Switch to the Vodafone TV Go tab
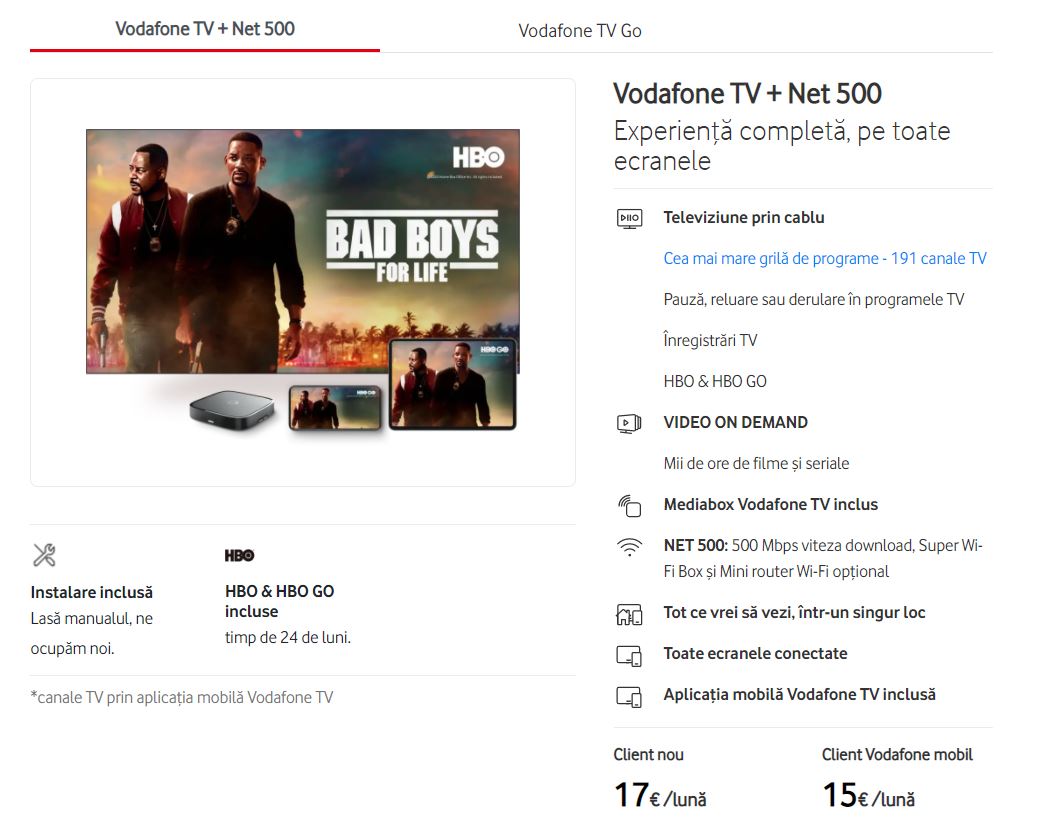Viewport: 1037px width, 830px height. pos(580,30)
